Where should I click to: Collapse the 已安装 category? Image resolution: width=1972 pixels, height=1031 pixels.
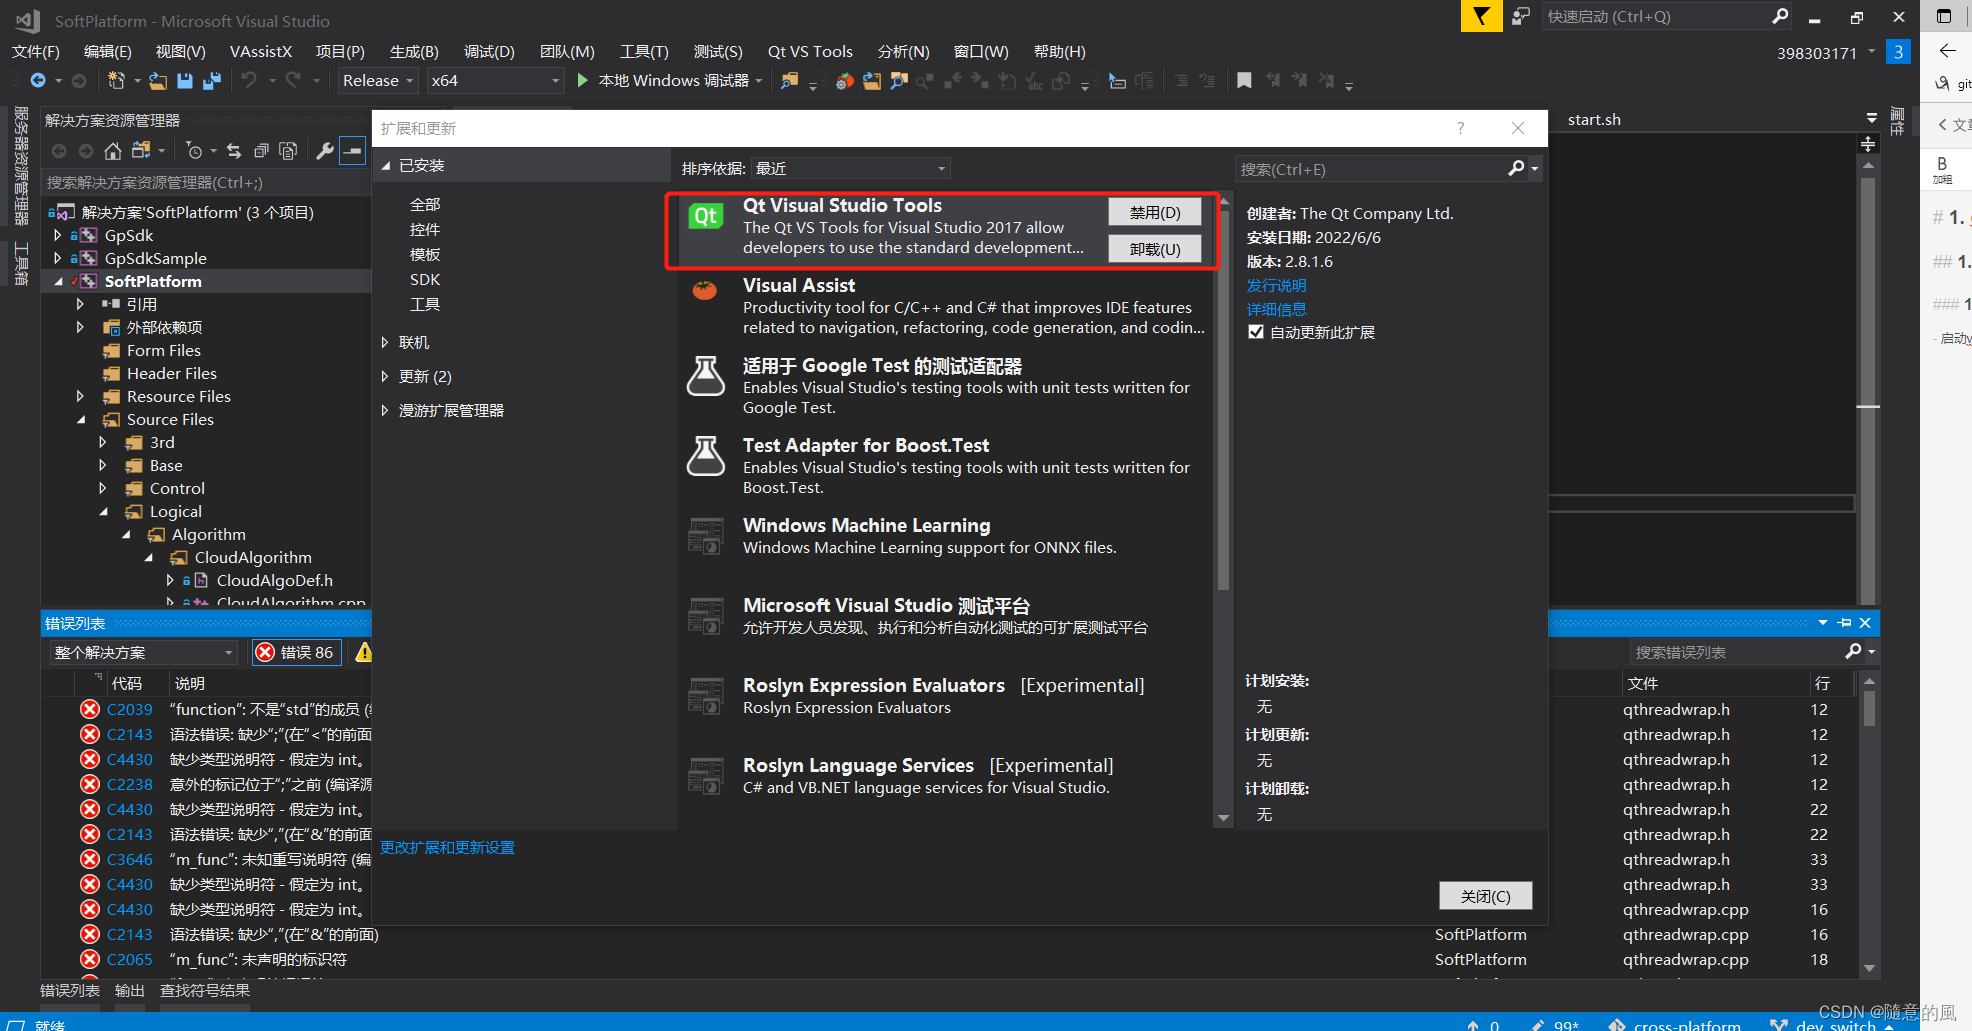pyautogui.click(x=386, y=166)
